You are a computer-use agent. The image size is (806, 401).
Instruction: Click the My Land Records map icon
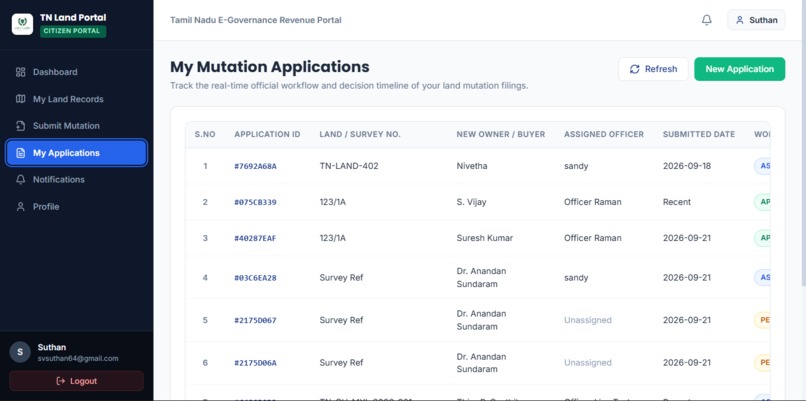[21, 99]
